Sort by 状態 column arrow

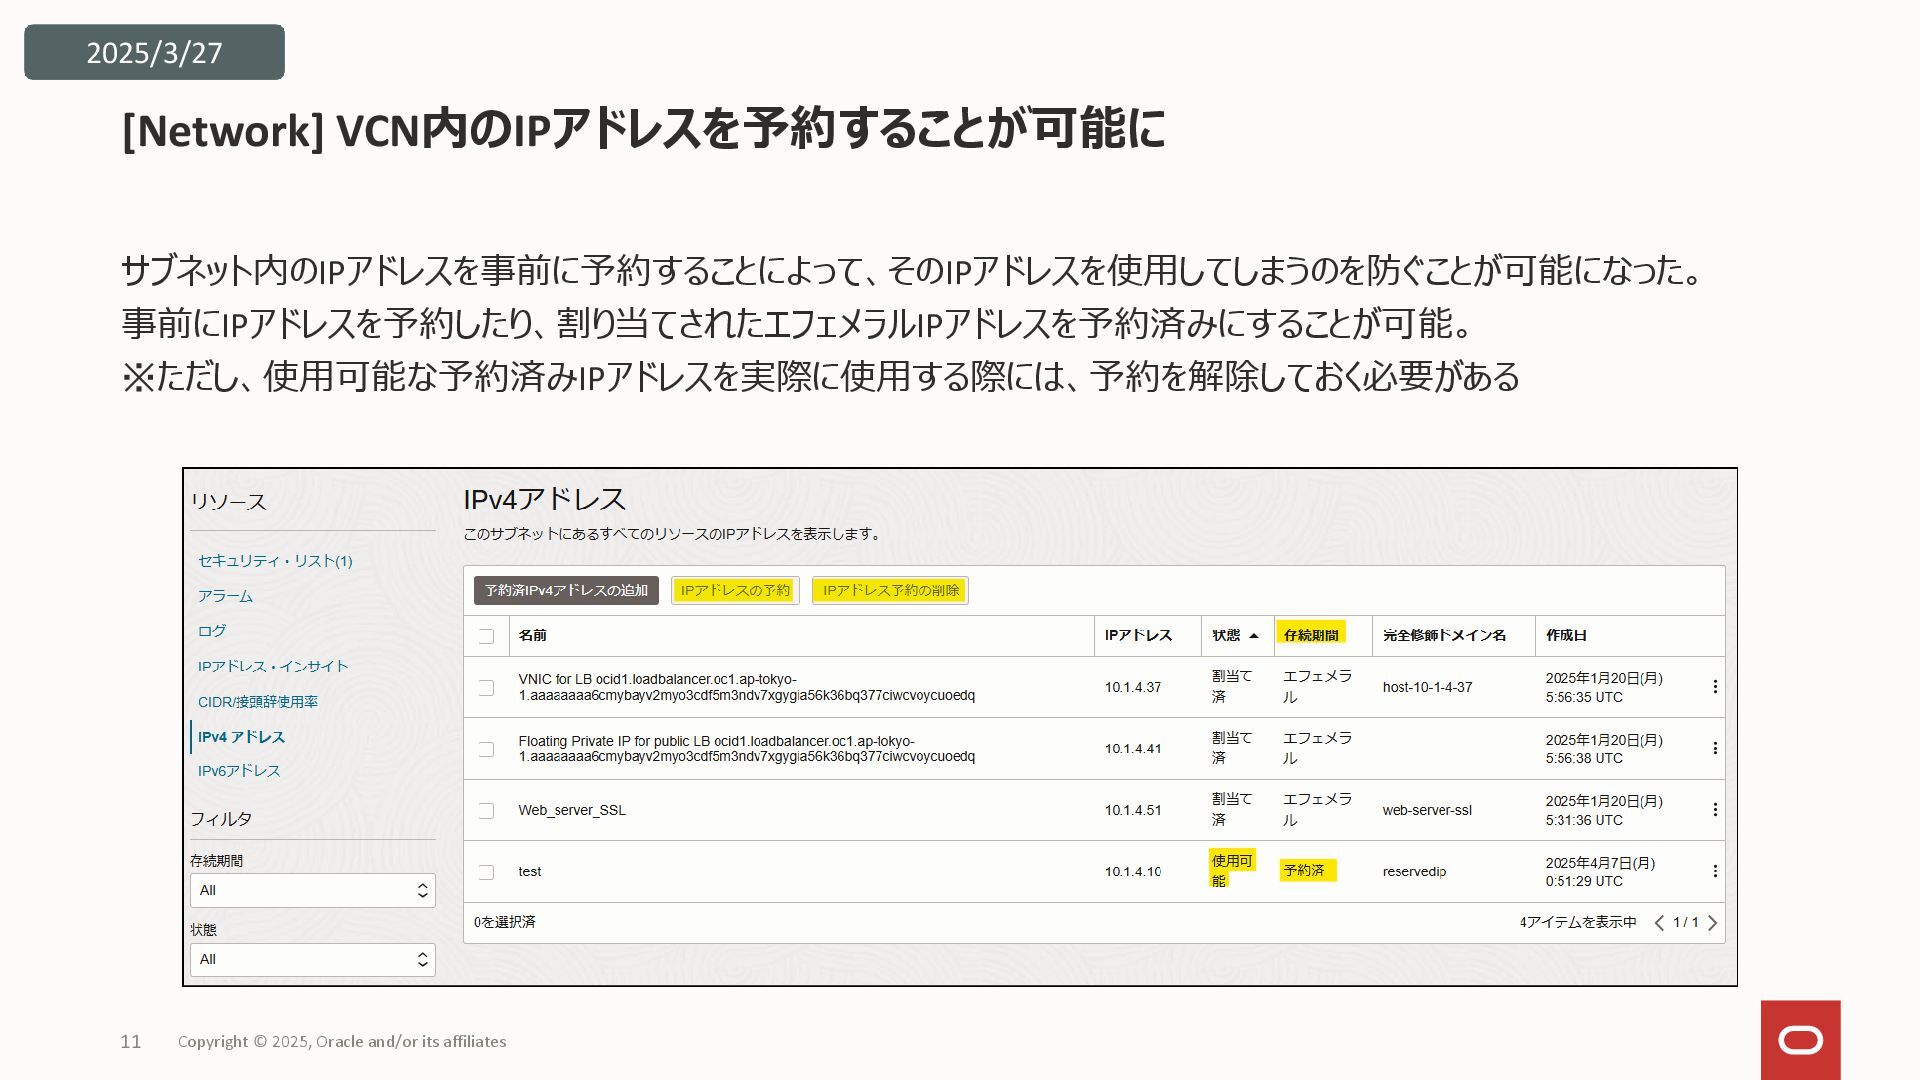pos(1253,636)
